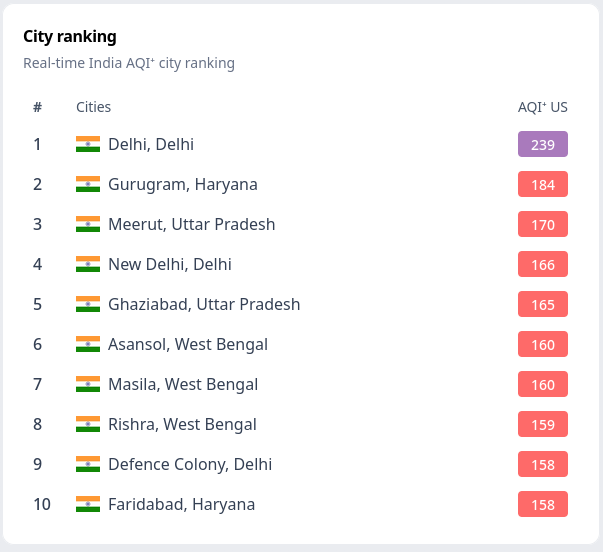The width and height of the screenshot is (603, 552).
Task: Click the 165 AQI badge for Ghaziabad
Action: tap(543, 304)
